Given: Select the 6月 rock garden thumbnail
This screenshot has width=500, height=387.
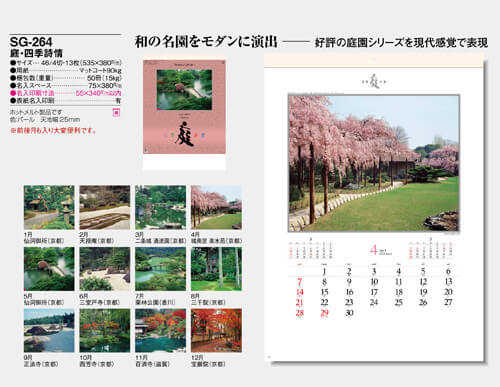Looking at the screenshot, I should [x=105, y=269].
